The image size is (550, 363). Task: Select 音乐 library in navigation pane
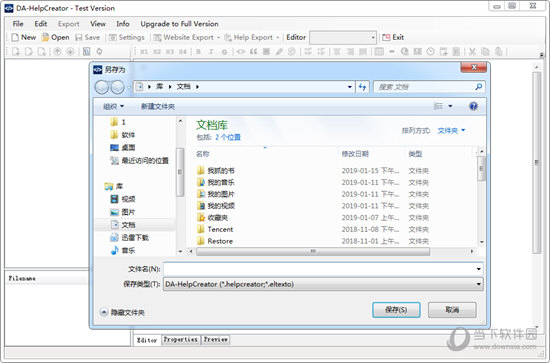tap(123, 250)
